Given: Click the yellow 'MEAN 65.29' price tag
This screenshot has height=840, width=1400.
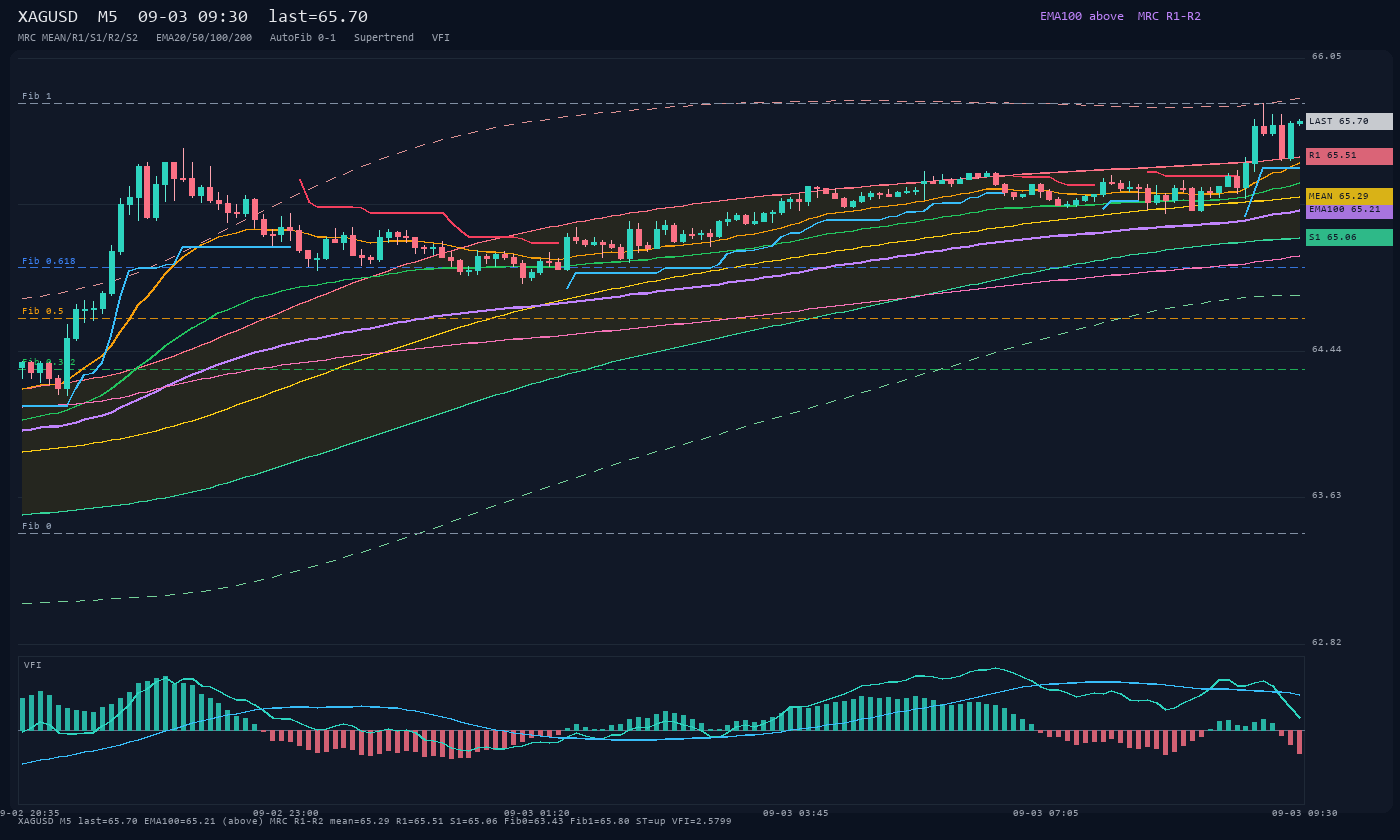Looking at the screenshot, I should [1349, 196].
